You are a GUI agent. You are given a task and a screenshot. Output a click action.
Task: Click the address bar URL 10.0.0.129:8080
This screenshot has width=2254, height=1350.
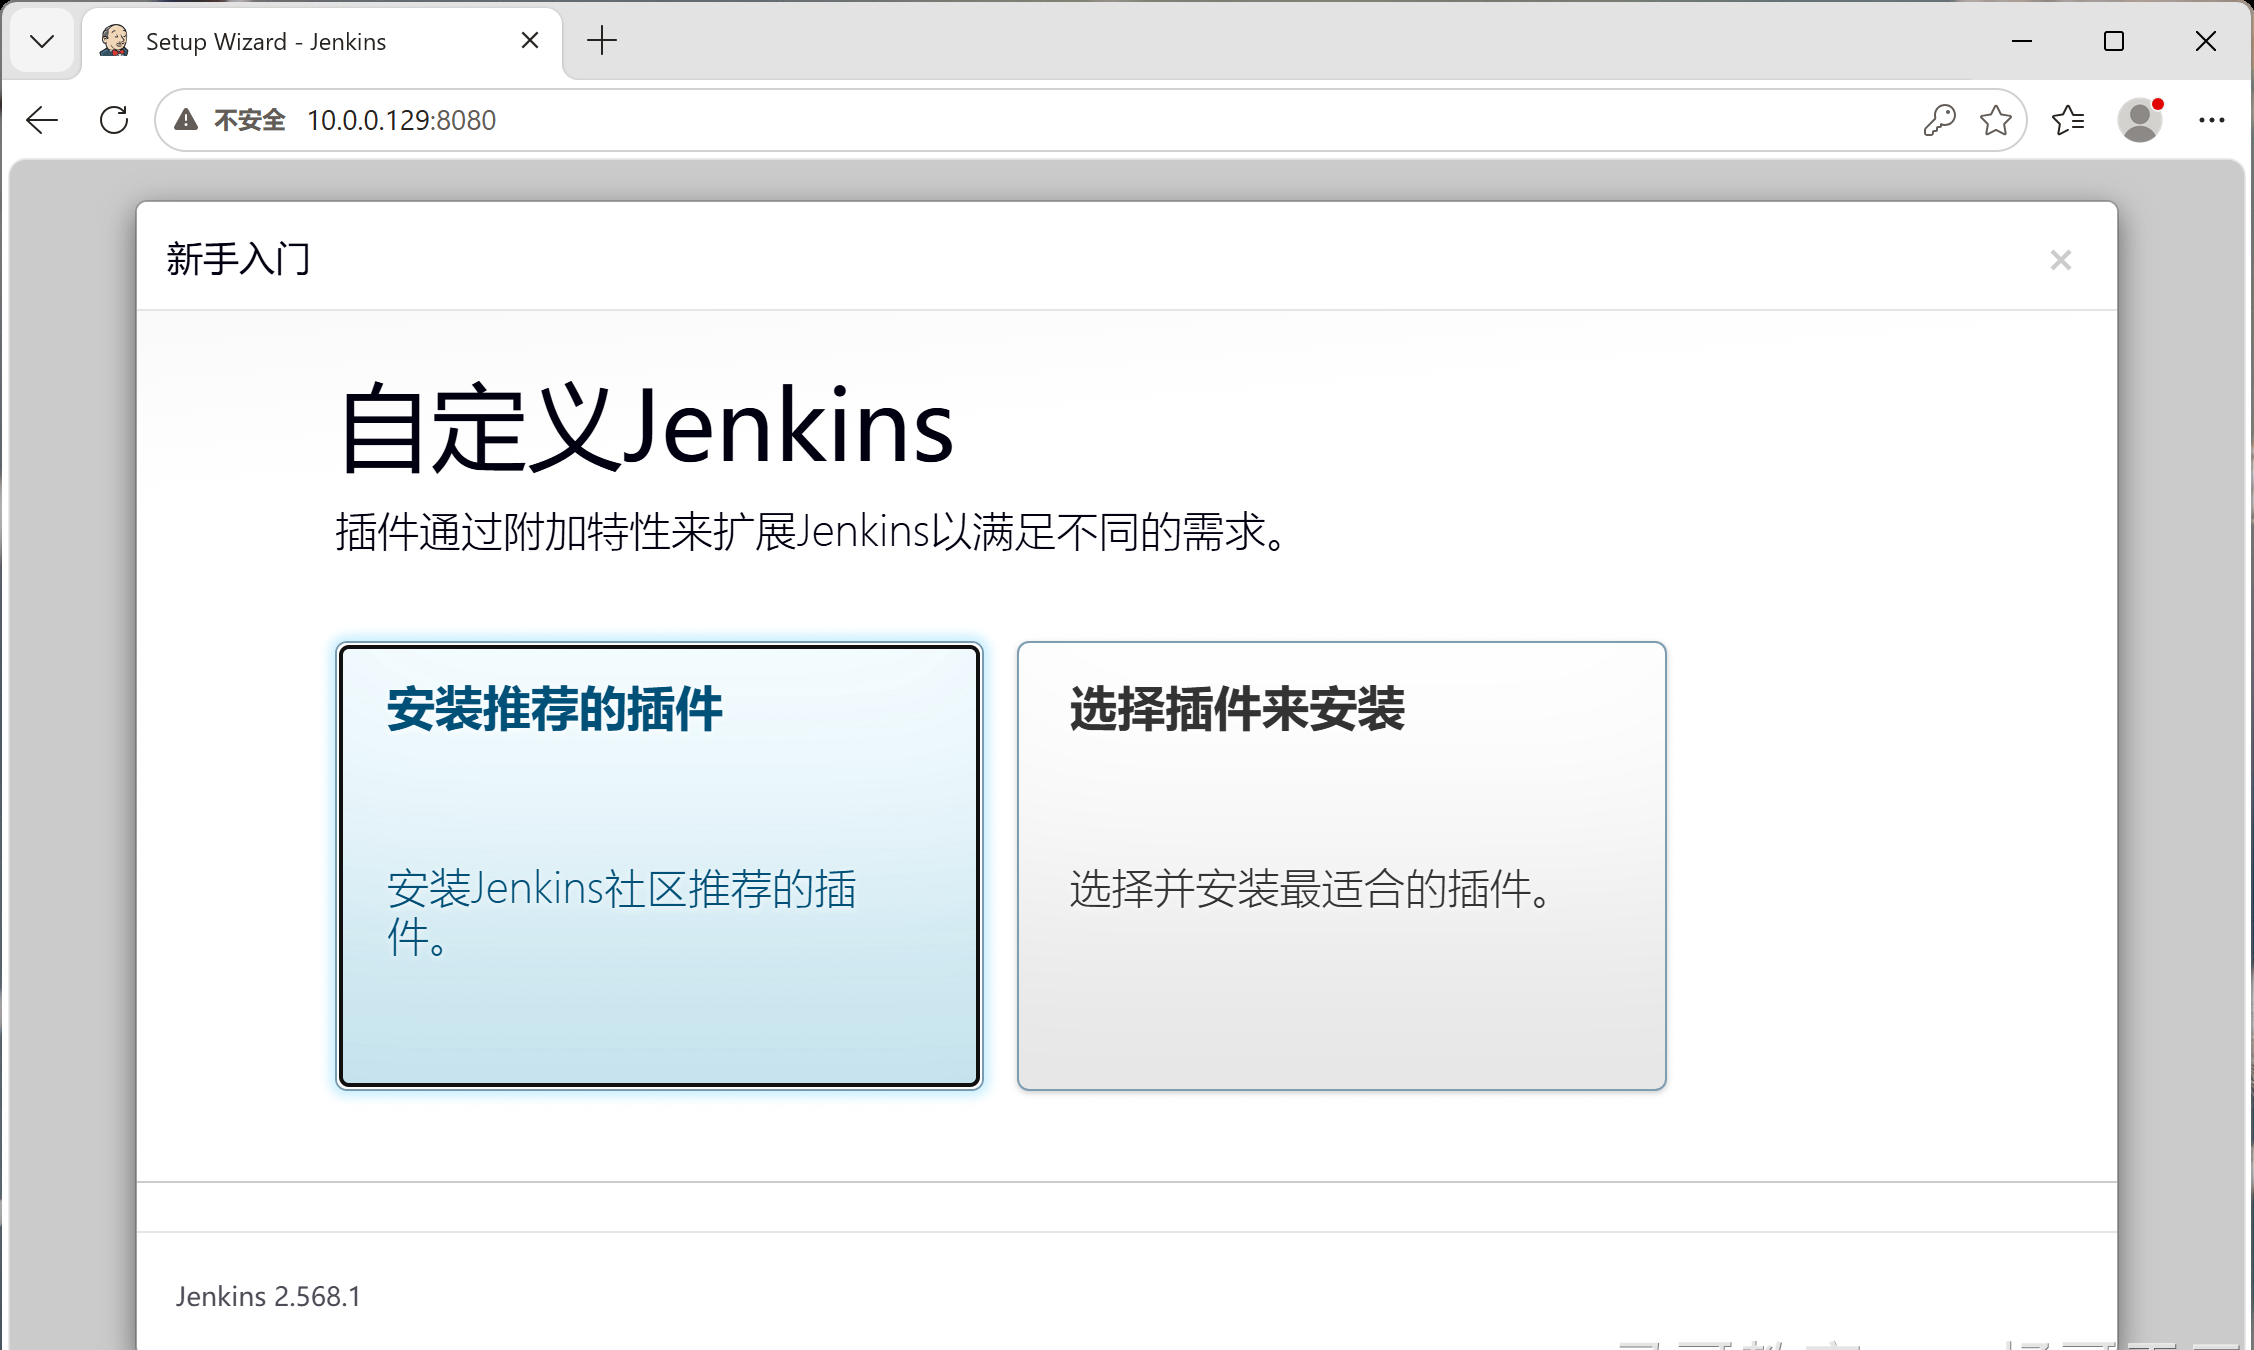[x=401, y=120]
